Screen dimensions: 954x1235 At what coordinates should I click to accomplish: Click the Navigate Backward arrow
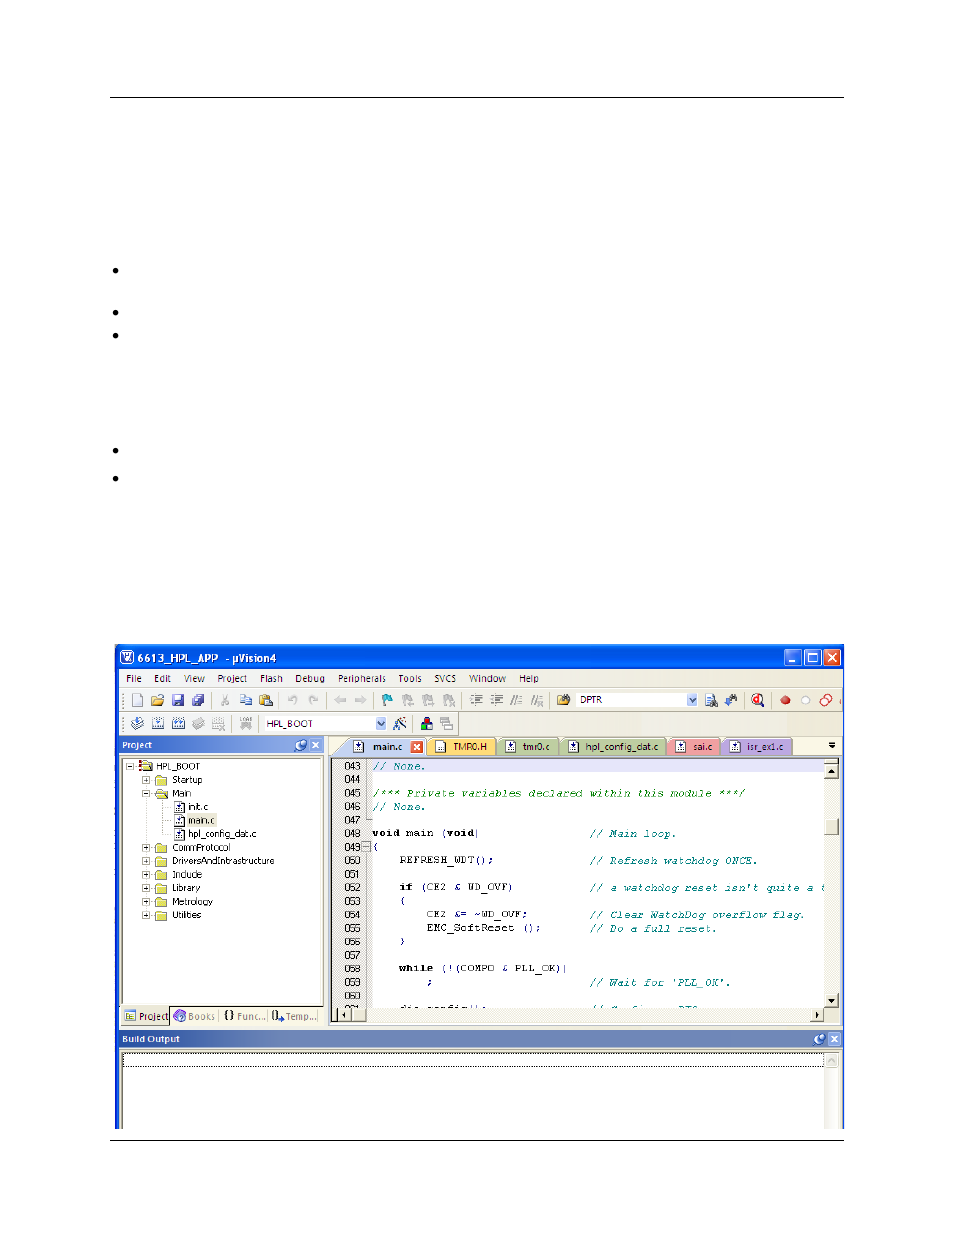coord(340,700)
